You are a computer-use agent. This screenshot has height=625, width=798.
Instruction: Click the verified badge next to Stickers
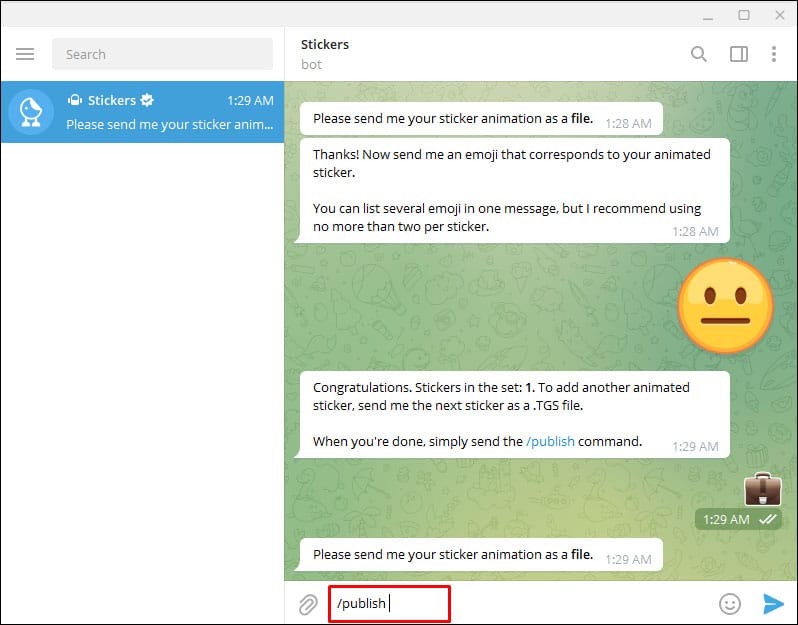click(x=147, y=100)
